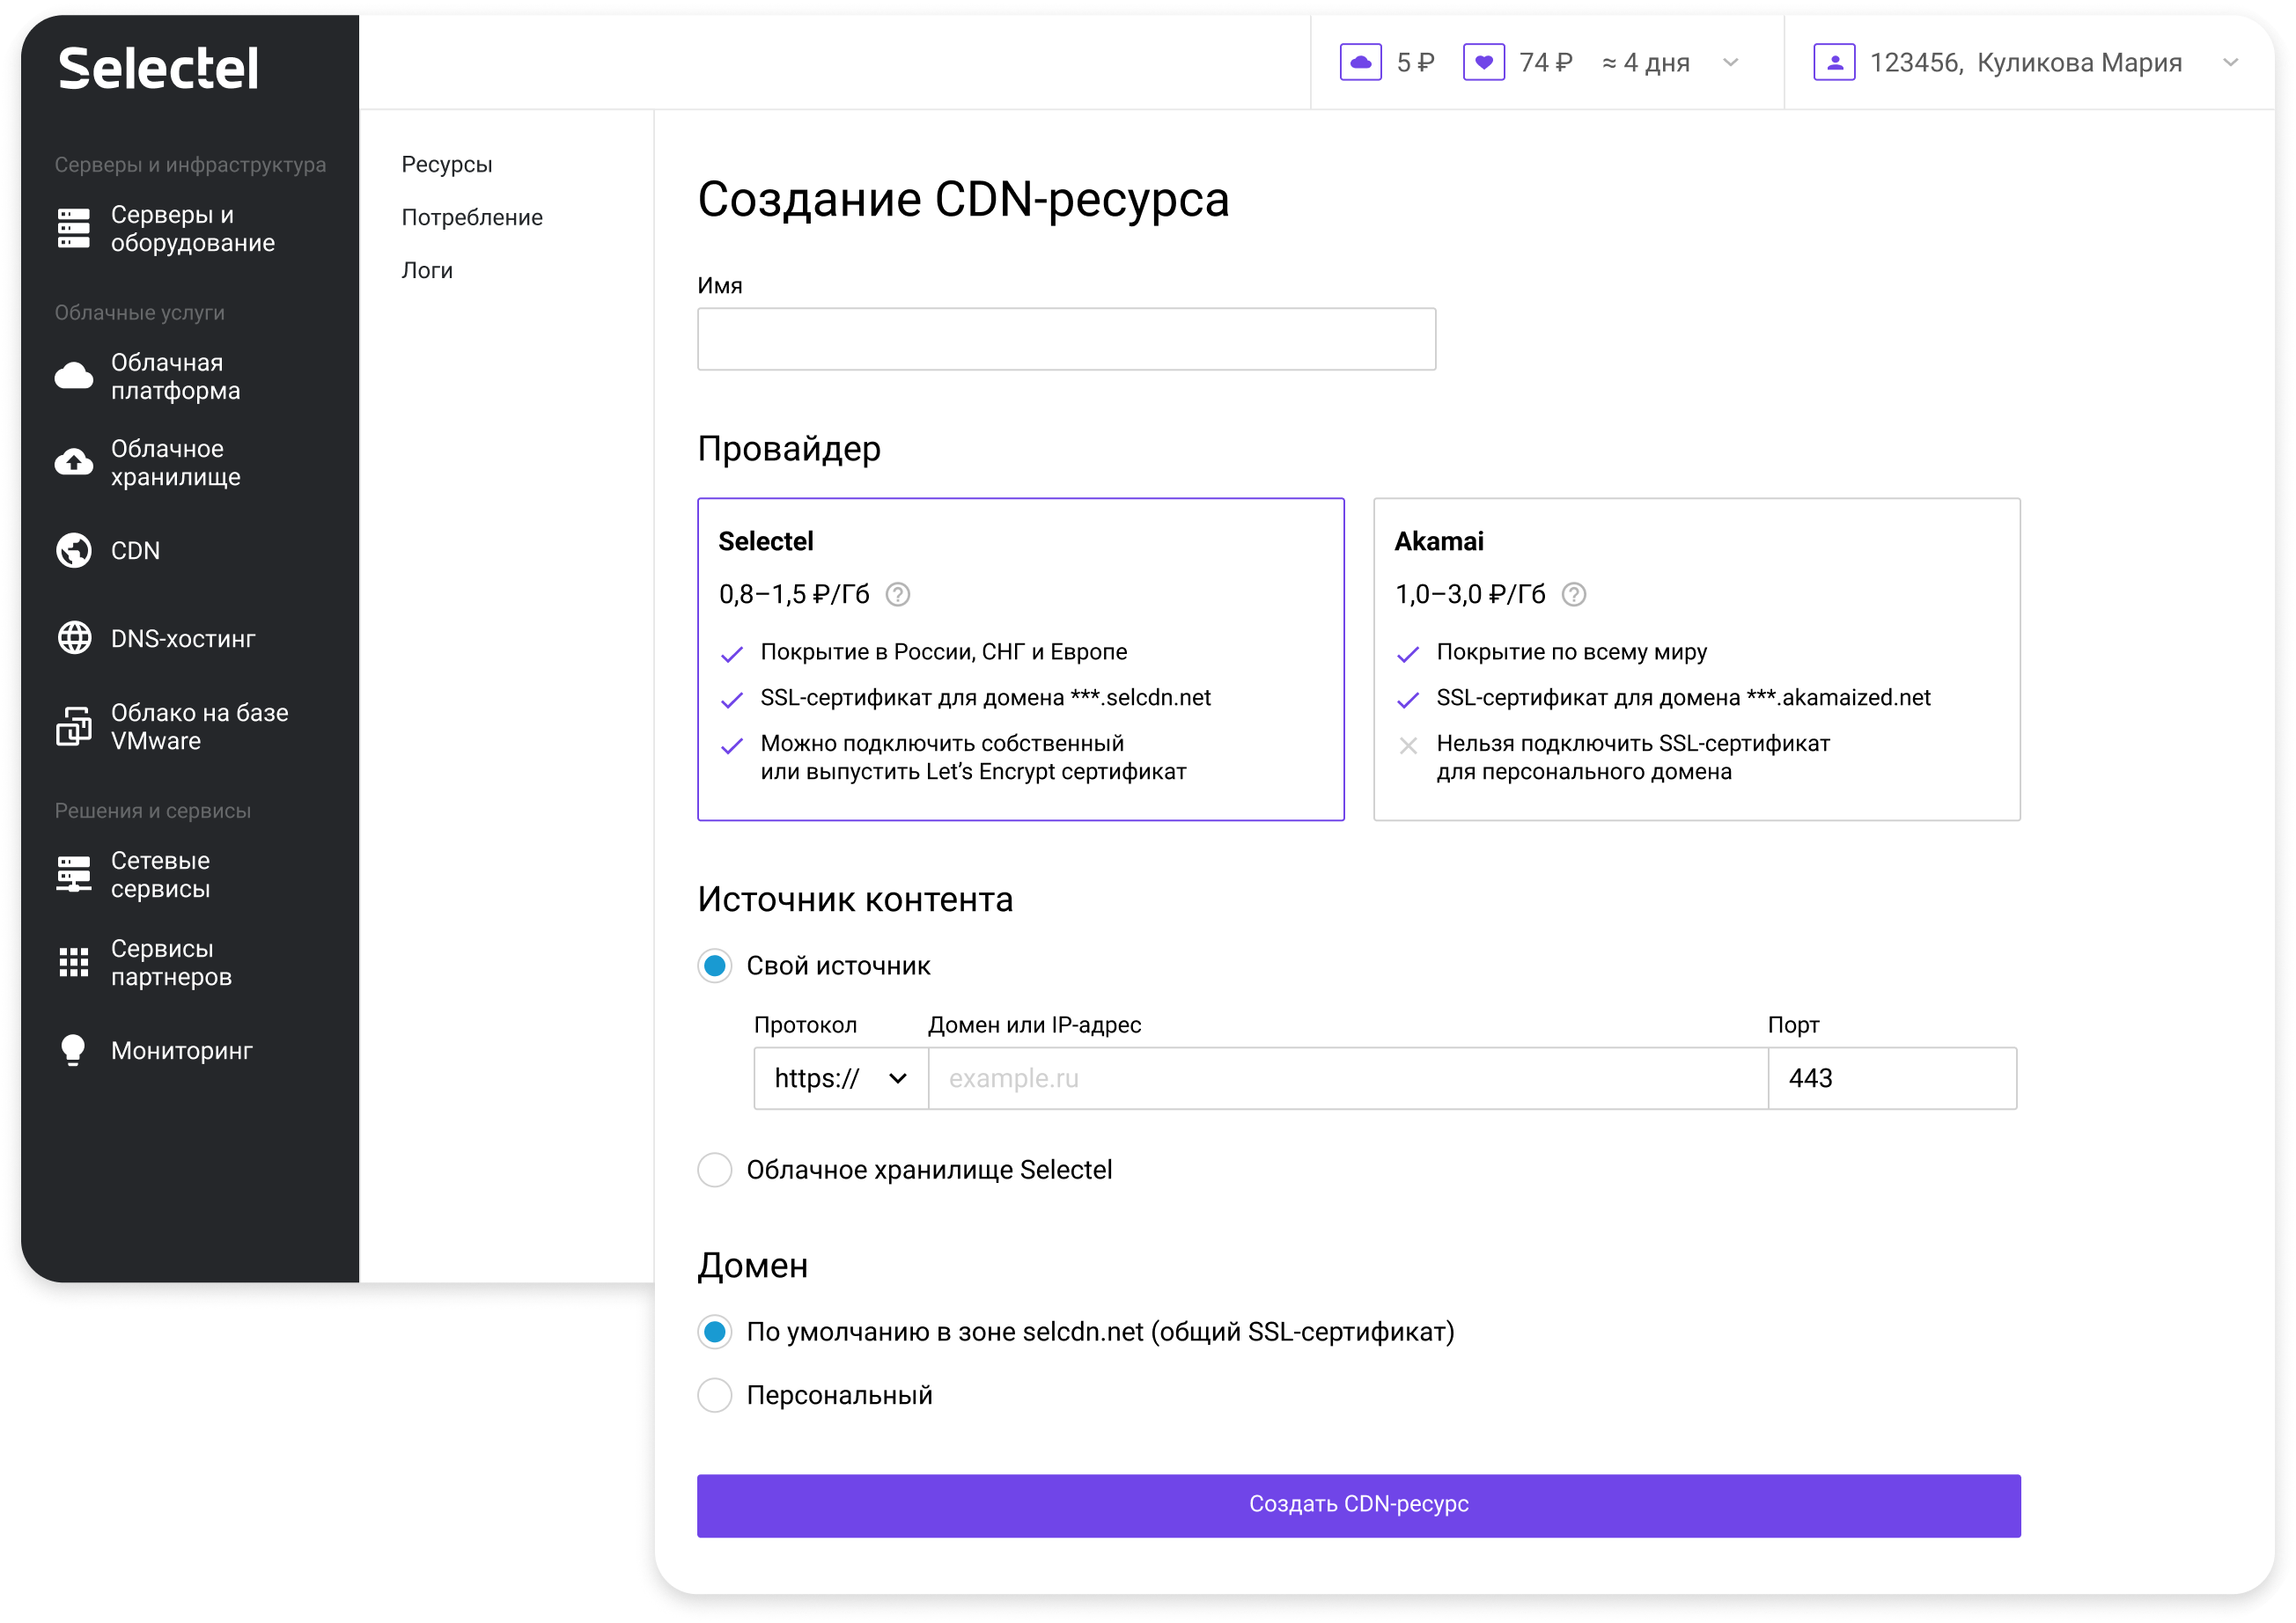Screen dimensions: 2296x1623
Task: Go to Серверы и оборудование
Action: [193, 228]
